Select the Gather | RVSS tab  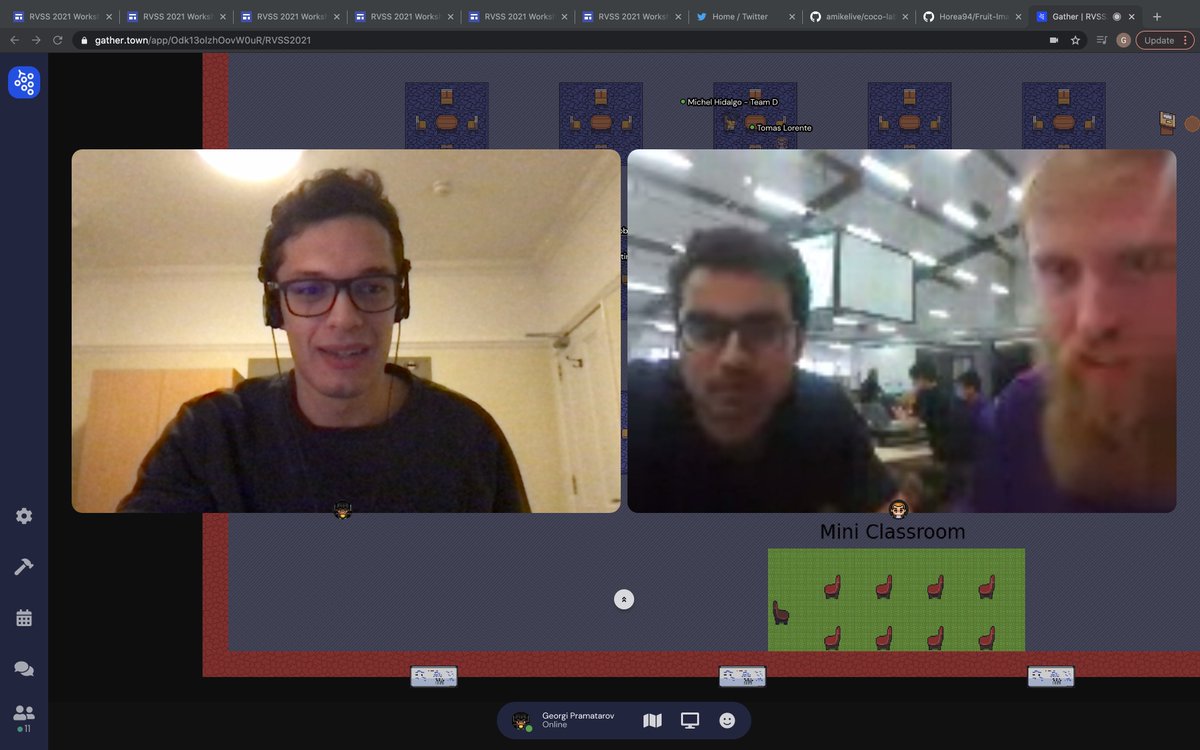[x=1087, y=17]
